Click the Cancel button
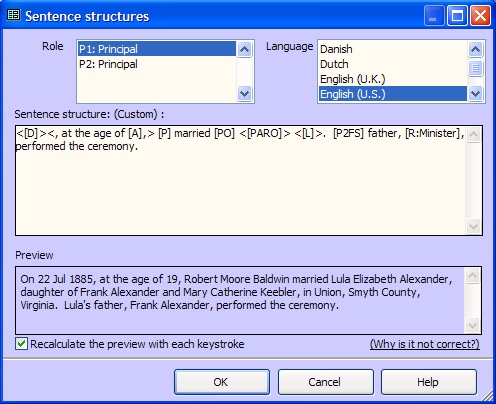Screen dimensions: 496x404 click(326, 382)
